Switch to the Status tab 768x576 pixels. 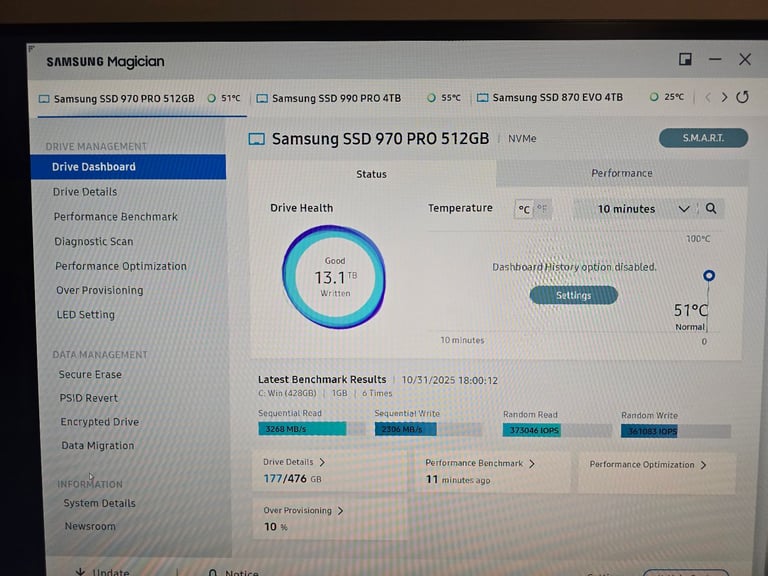point(372,174)
